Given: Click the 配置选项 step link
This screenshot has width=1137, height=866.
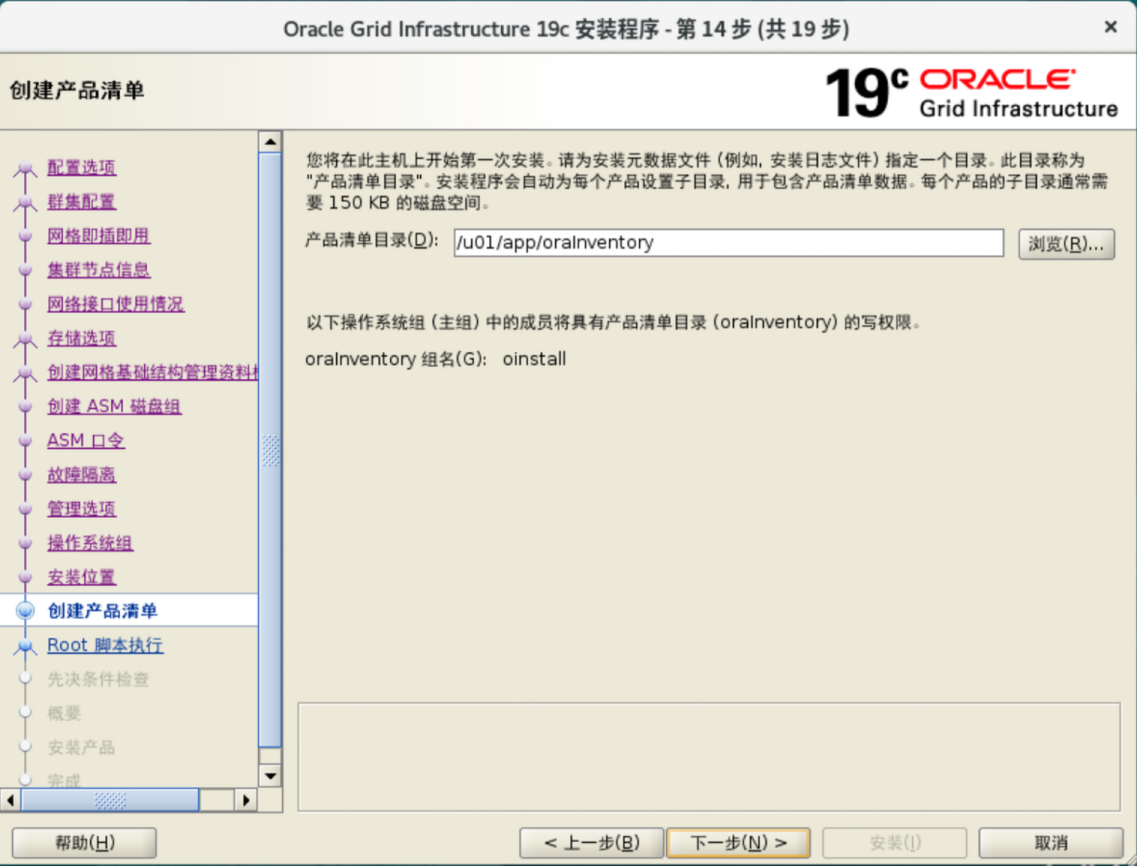Looking at the screenshot, I should [x=81, y=168].
